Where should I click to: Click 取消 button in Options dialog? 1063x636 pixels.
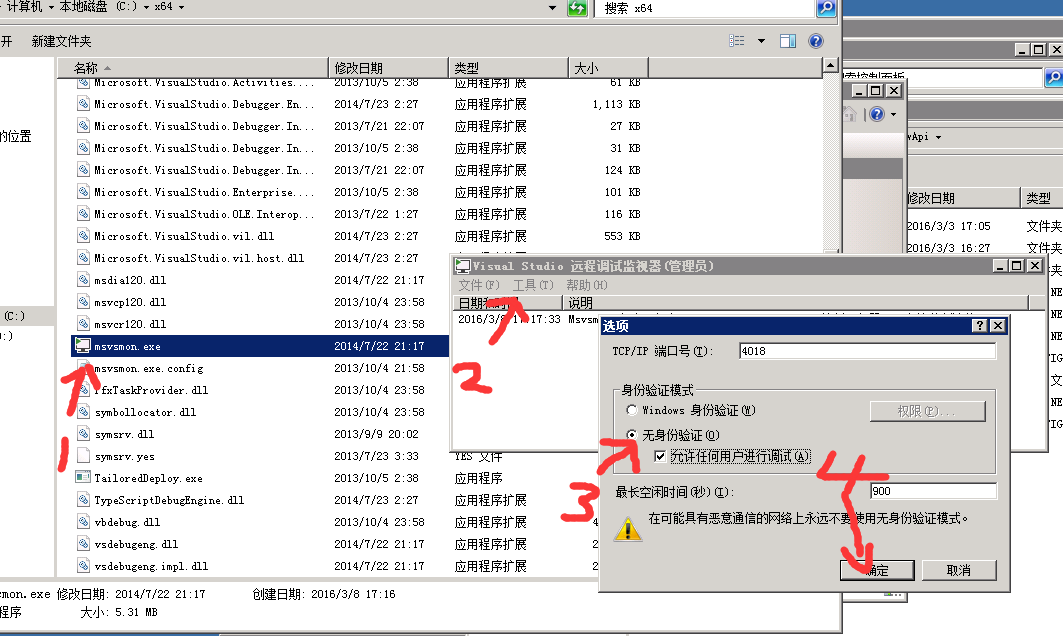tap(959, 570)
